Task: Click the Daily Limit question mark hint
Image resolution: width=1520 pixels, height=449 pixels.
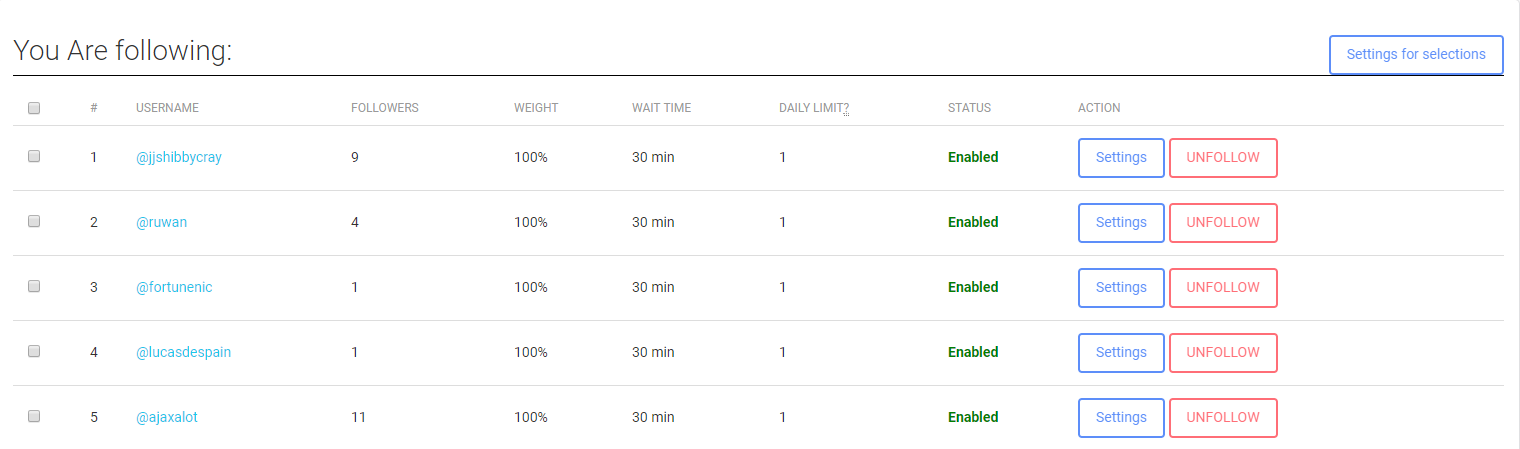Action: [x=846, y=108]
